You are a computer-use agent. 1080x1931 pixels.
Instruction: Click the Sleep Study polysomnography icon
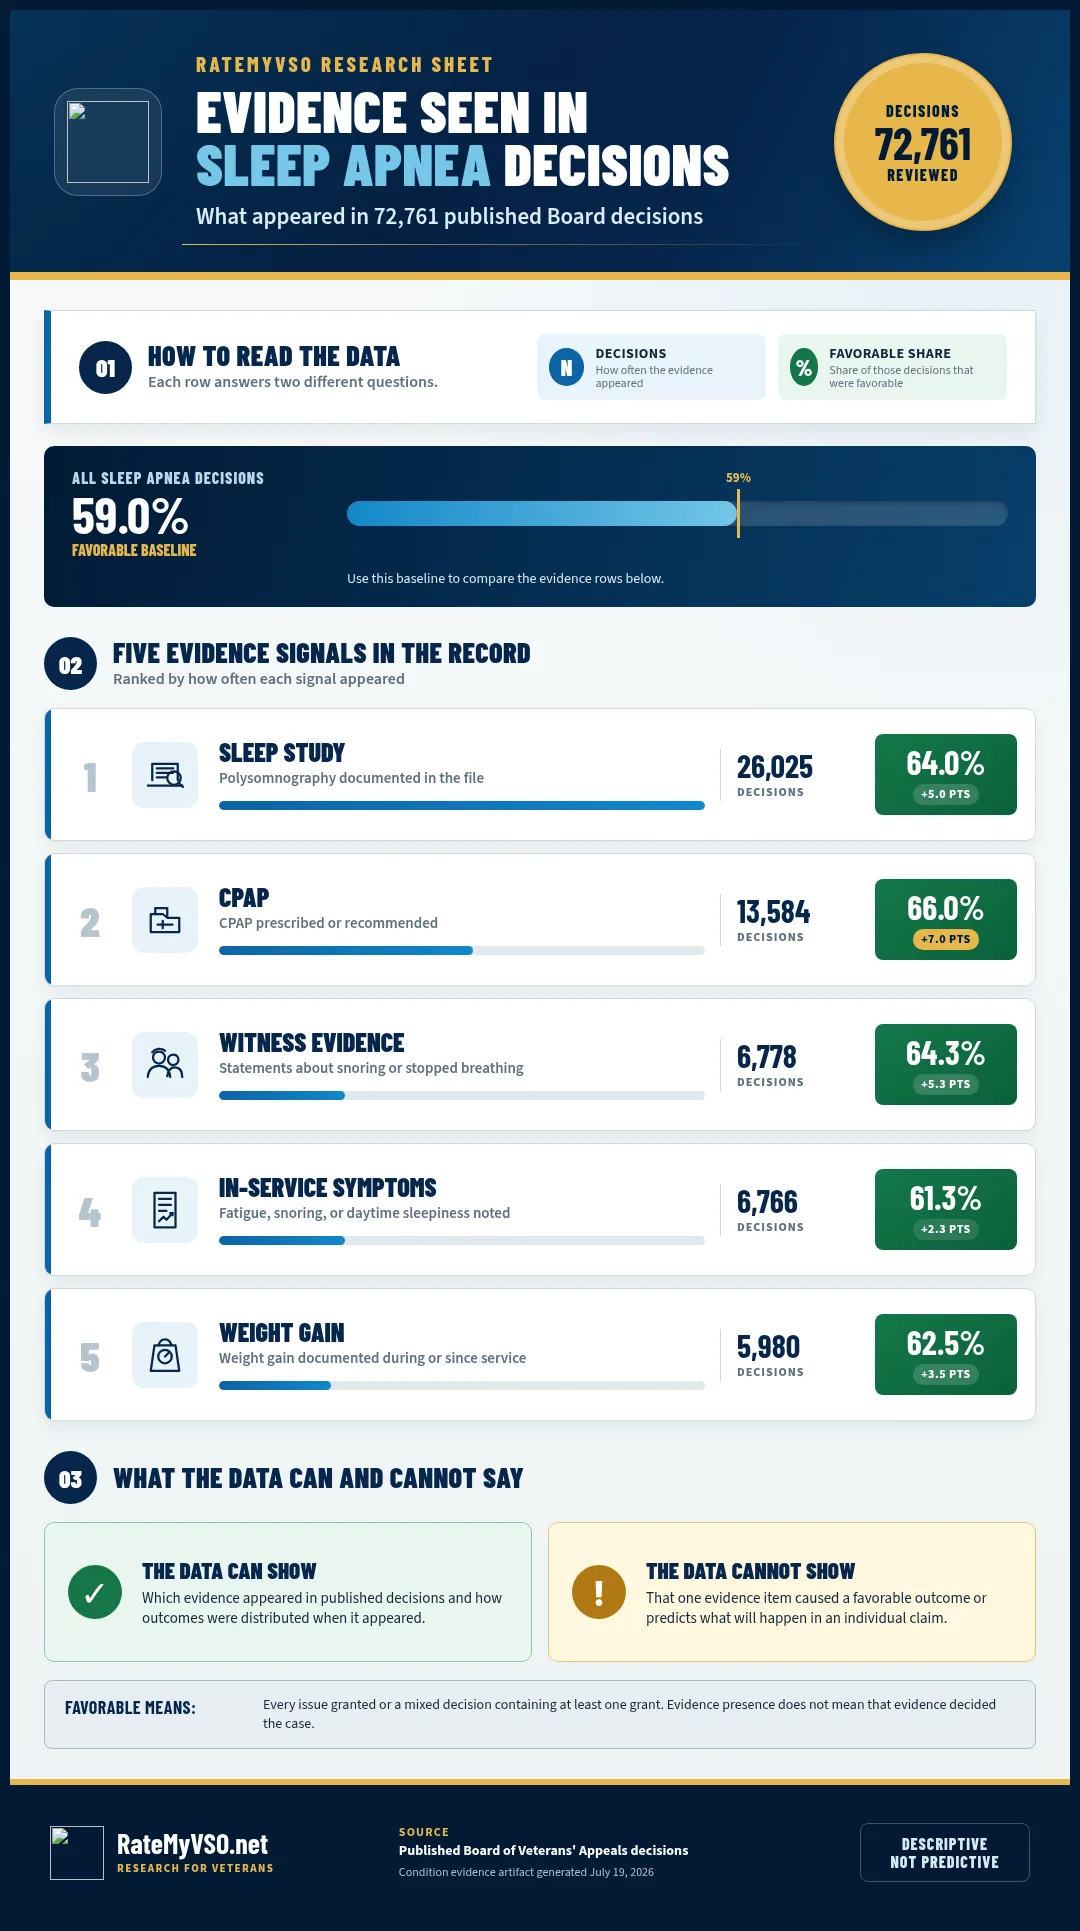(165, 775)
